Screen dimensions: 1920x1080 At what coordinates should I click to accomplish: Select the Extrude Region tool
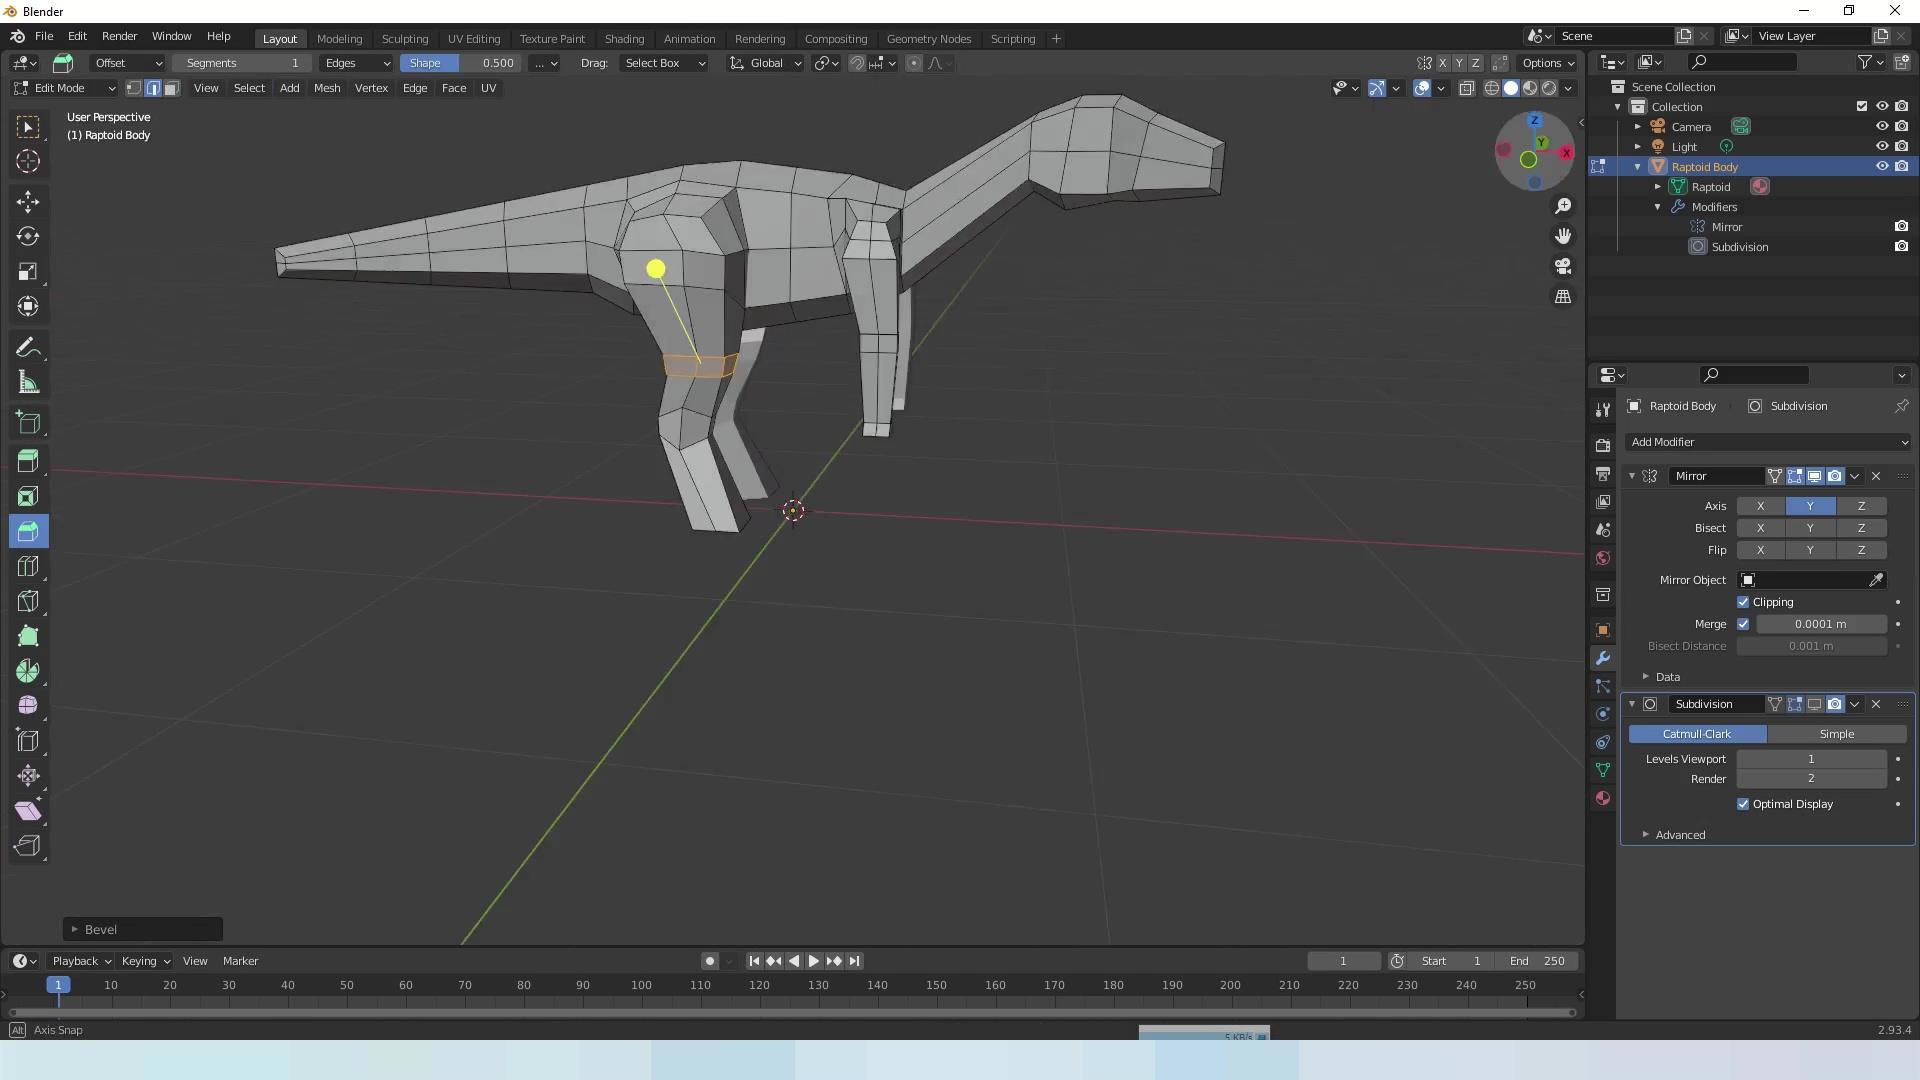point(28,461)
